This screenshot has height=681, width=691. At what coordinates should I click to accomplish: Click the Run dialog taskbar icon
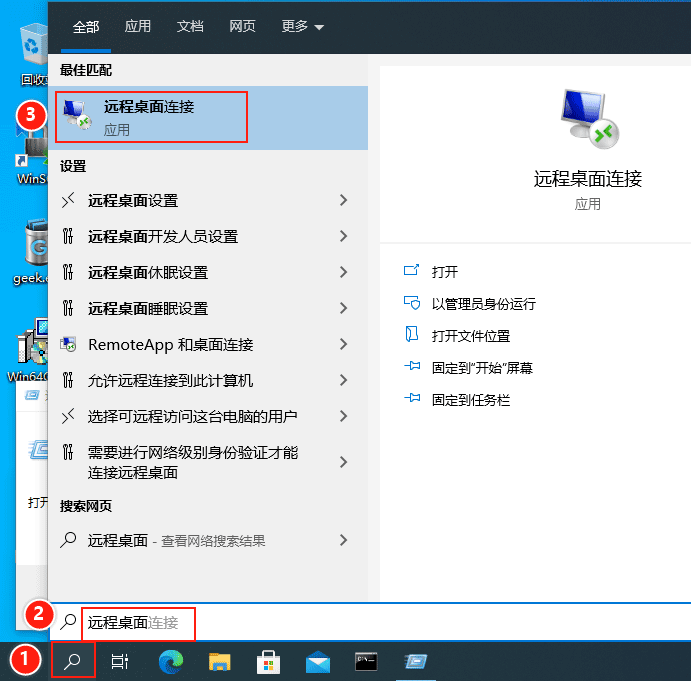click(416, 661)
